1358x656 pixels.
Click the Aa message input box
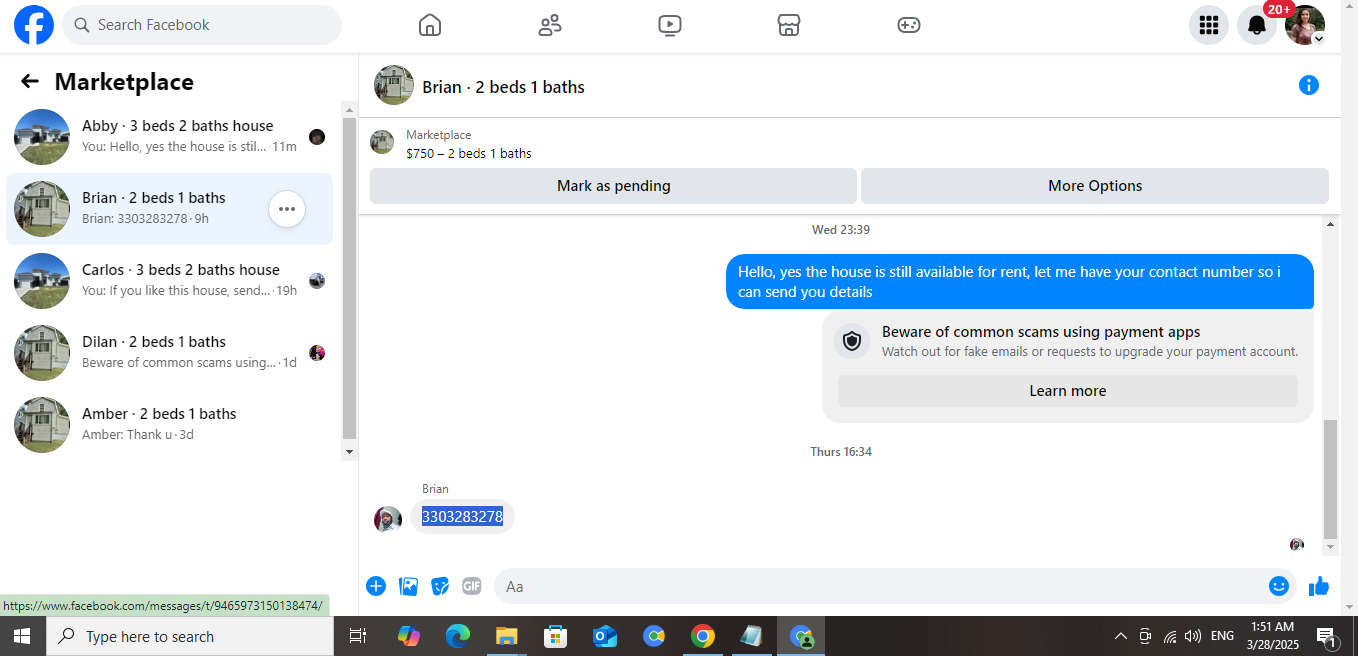tap(880, 586)
